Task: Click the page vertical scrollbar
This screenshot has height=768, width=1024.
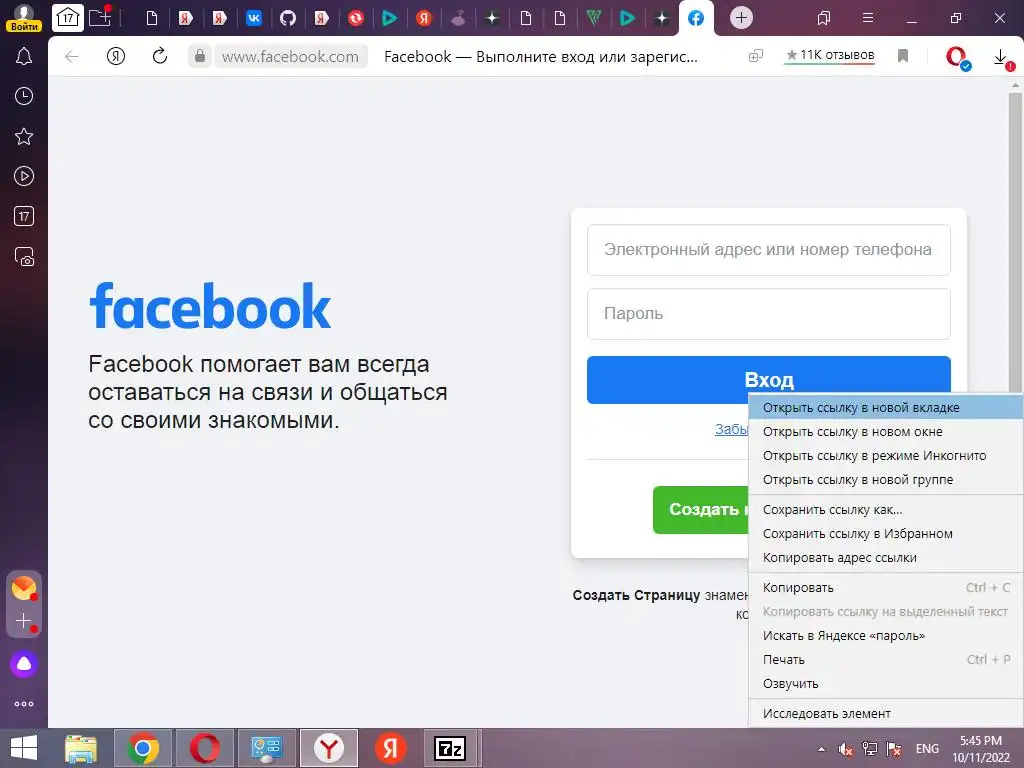Action: pyautogui.click(x=1016, y=242)
